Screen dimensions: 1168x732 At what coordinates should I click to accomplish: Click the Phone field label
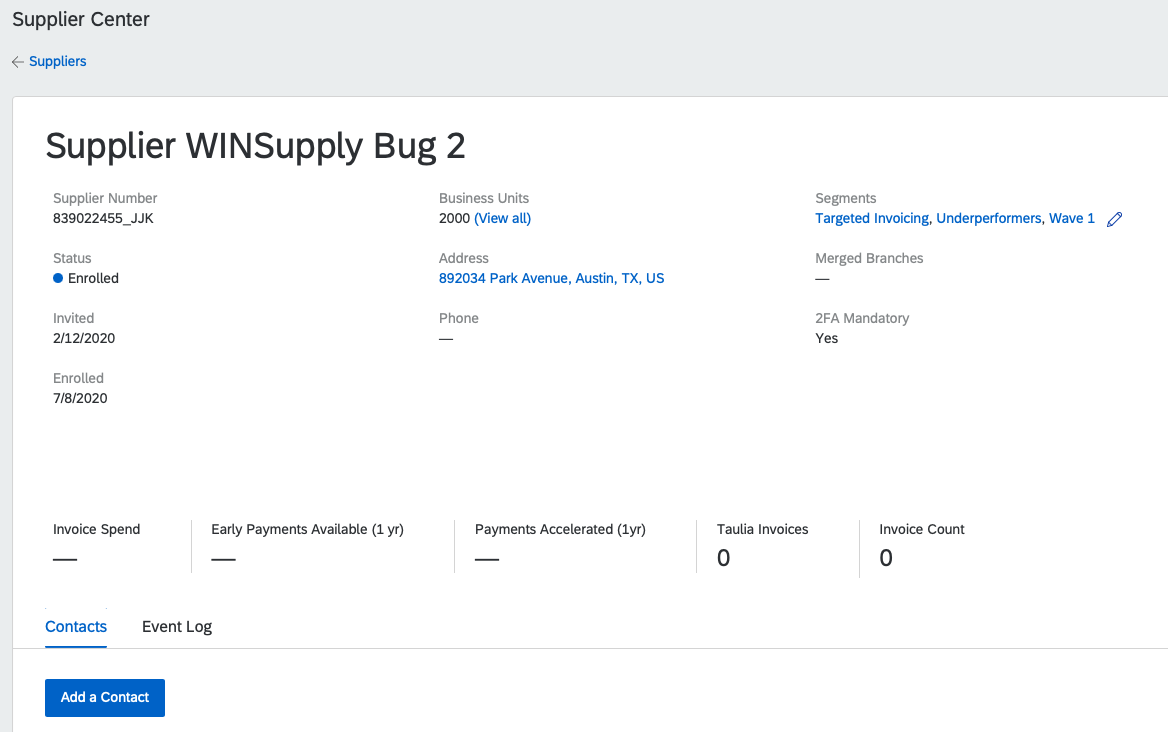(x=459, y=318)
